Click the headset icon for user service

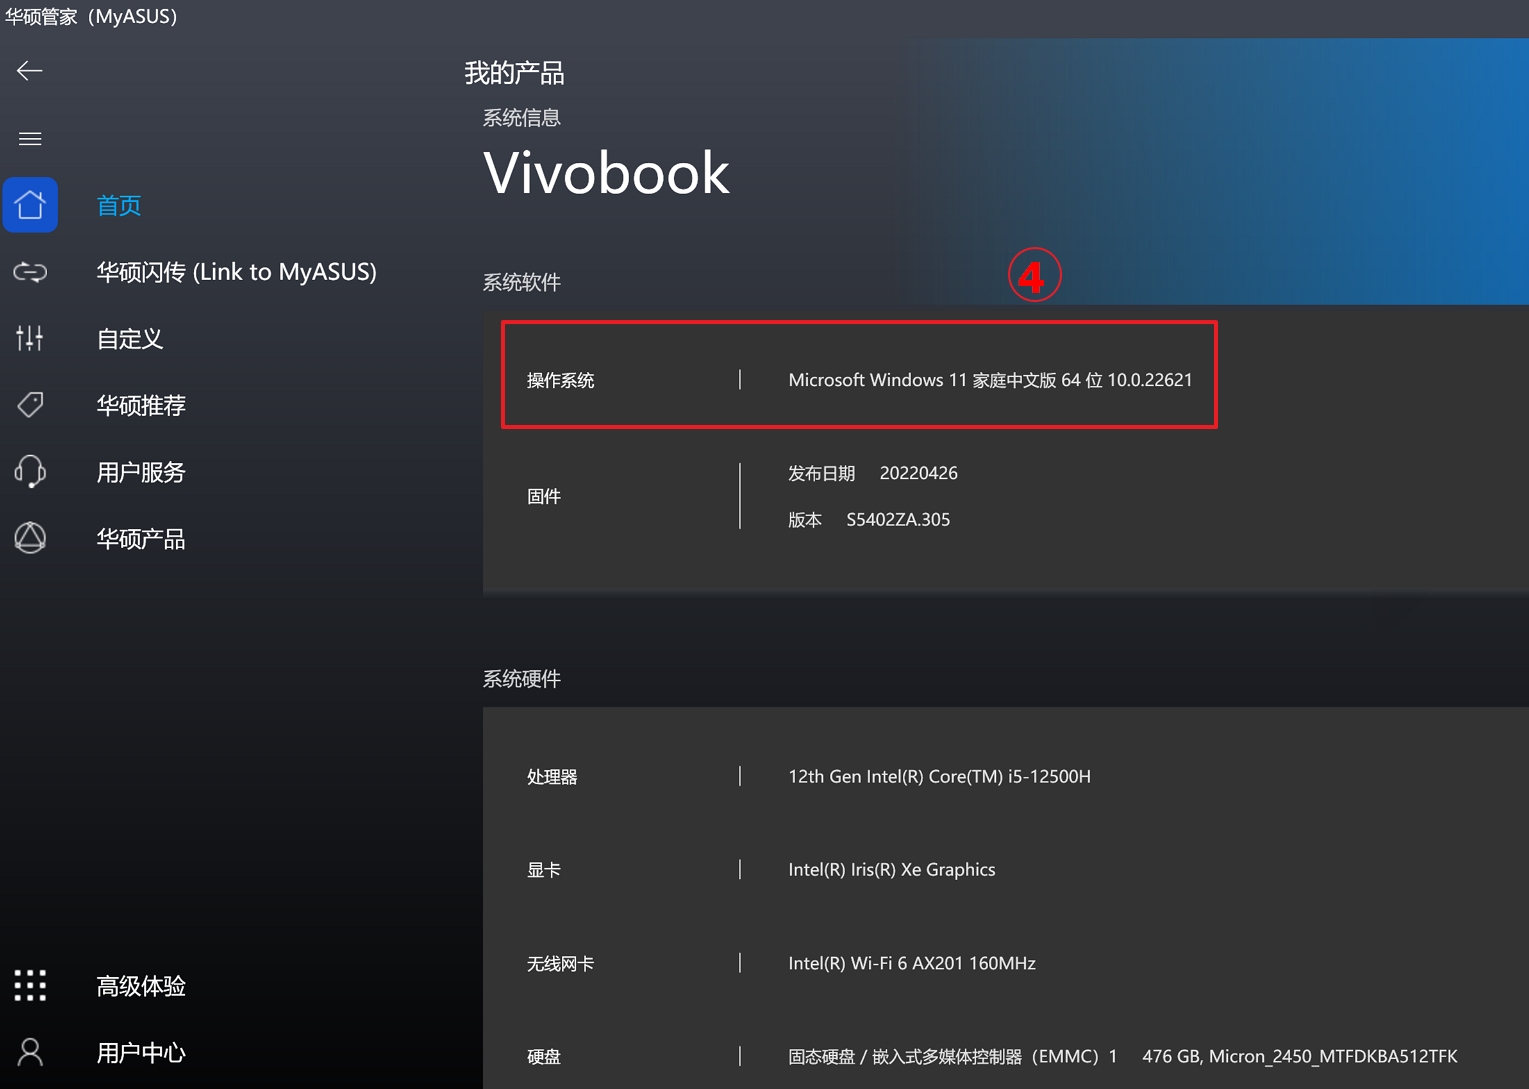click(30, 471)
